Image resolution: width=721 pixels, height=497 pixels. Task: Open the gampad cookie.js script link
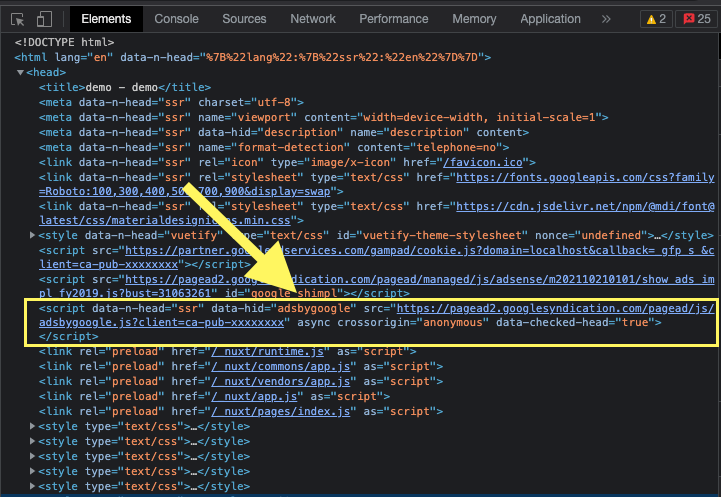(x=419, y=251)
